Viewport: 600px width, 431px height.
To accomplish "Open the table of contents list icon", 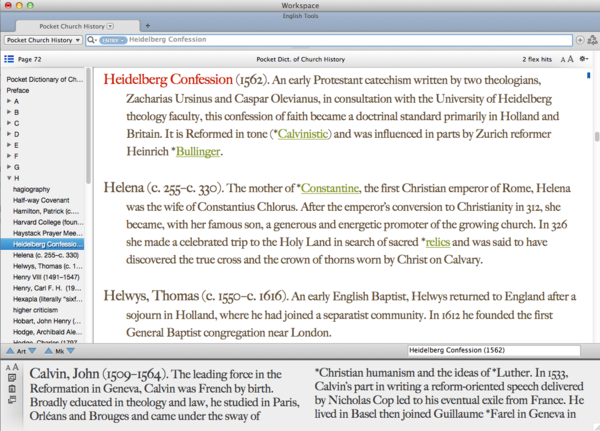I will tap(9, 59).
